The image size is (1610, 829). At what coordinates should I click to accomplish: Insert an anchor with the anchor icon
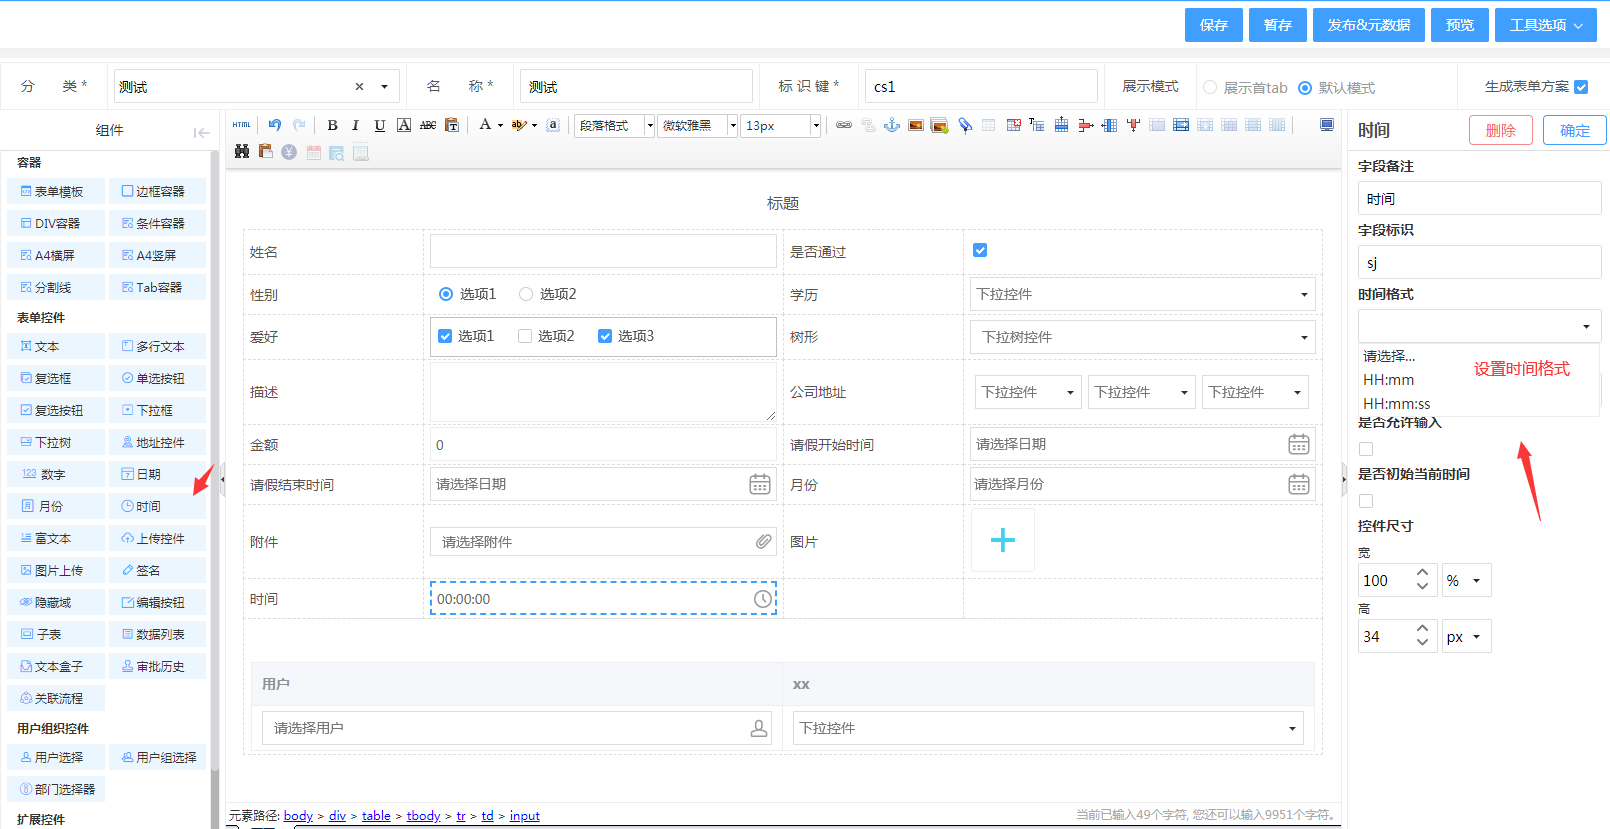click(892, 125)
